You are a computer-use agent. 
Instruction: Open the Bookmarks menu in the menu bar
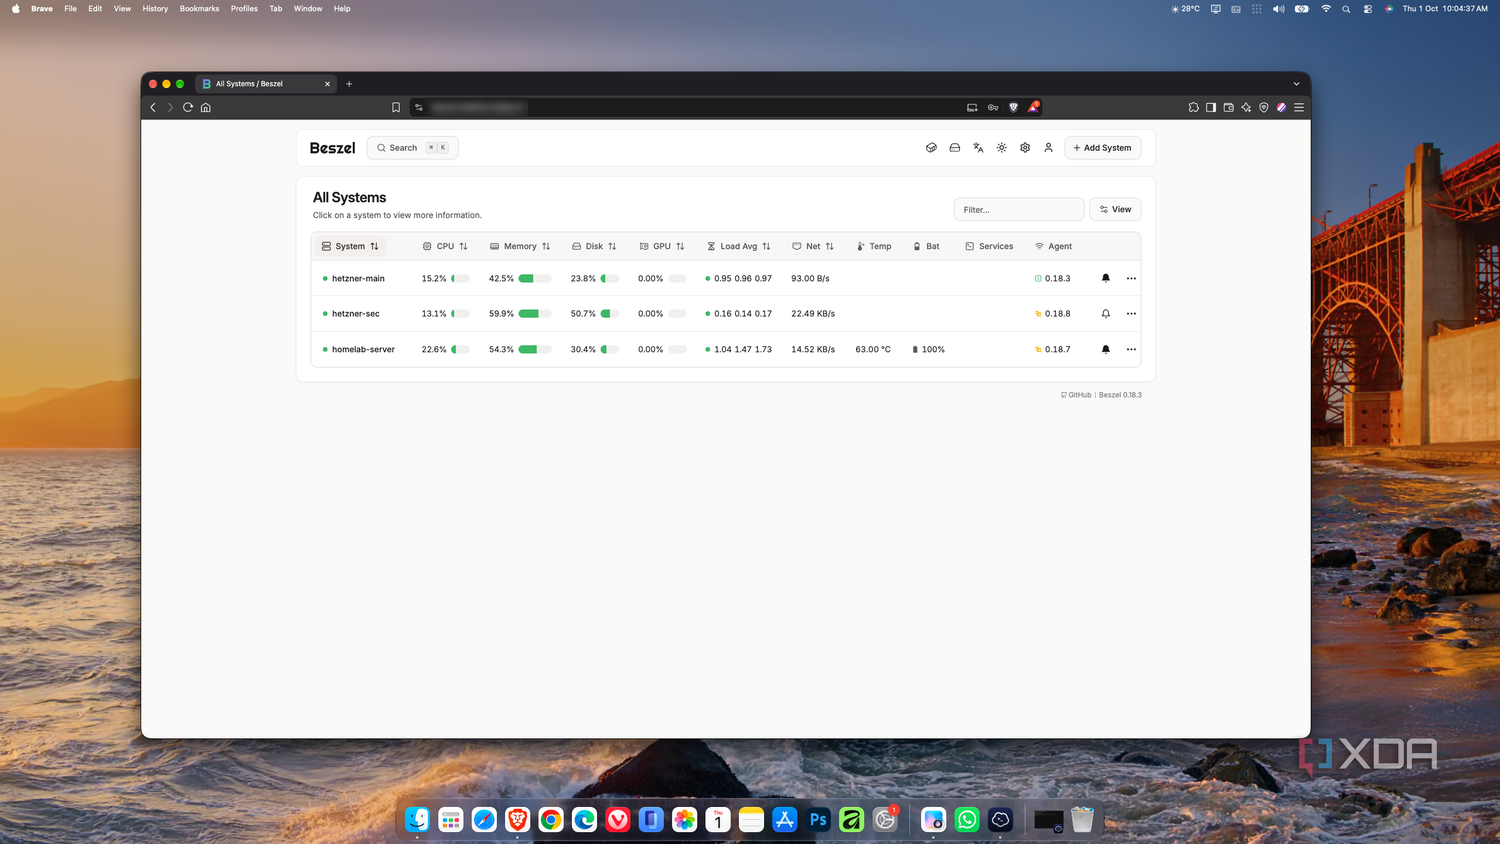pos(199,8)
